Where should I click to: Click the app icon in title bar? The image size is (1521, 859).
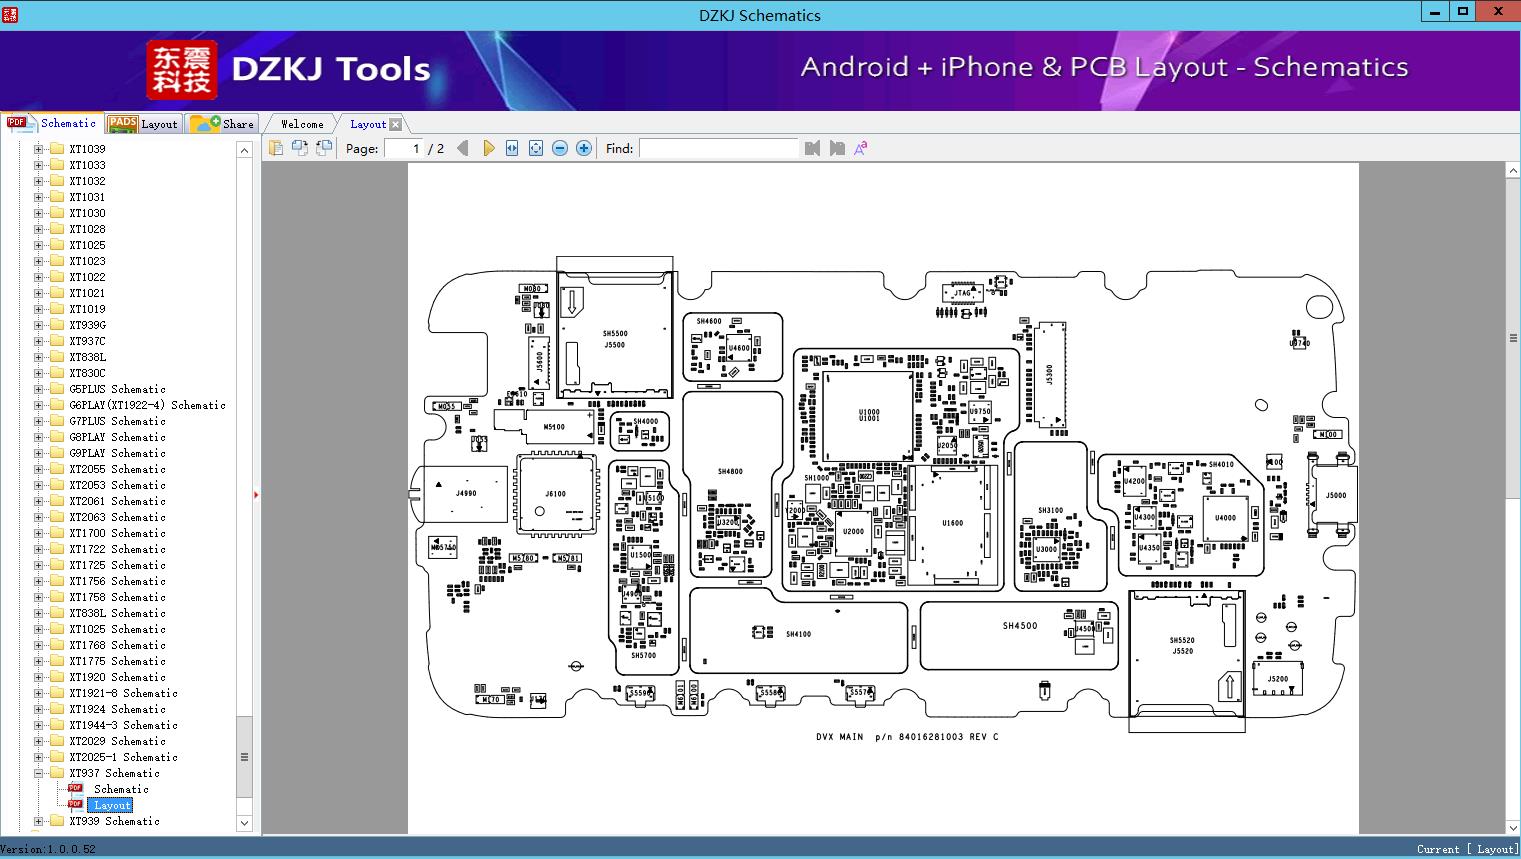tap(10, 15)
